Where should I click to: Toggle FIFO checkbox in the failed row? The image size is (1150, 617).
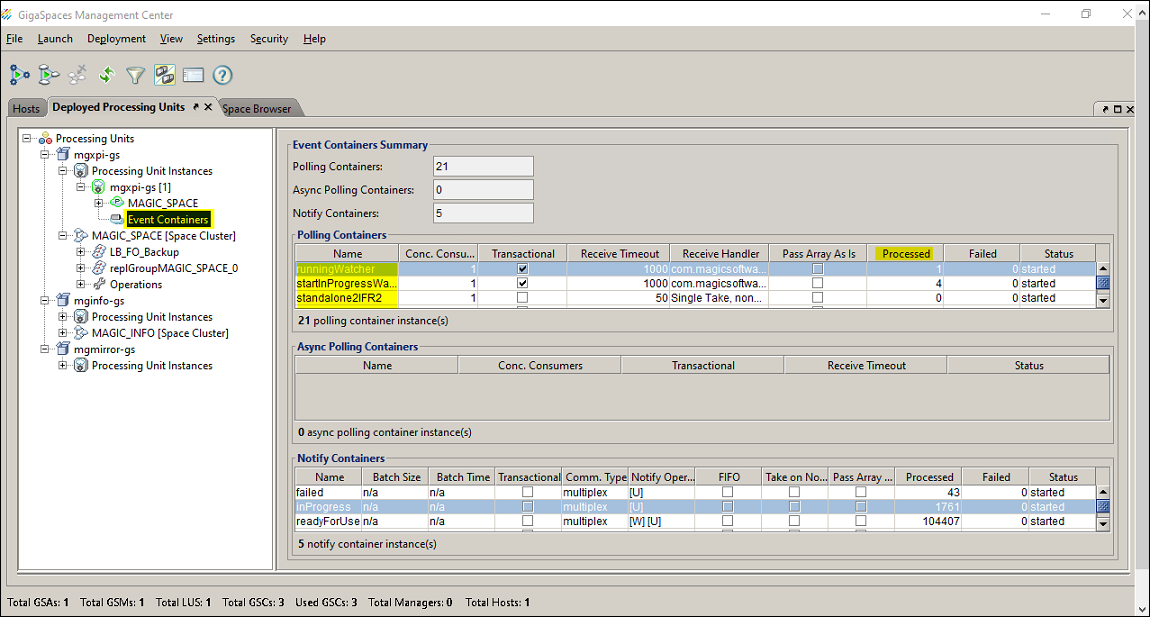pos(727,492)
